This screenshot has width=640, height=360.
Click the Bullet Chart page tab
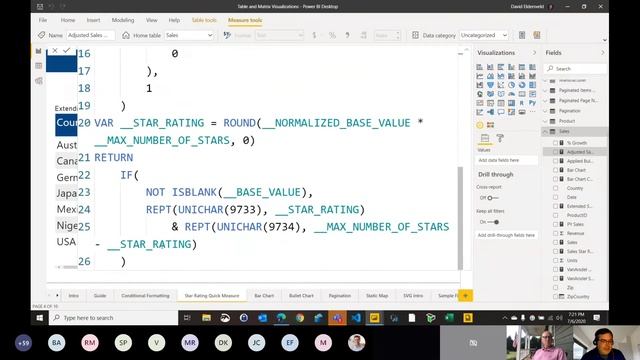pos(301,296)
